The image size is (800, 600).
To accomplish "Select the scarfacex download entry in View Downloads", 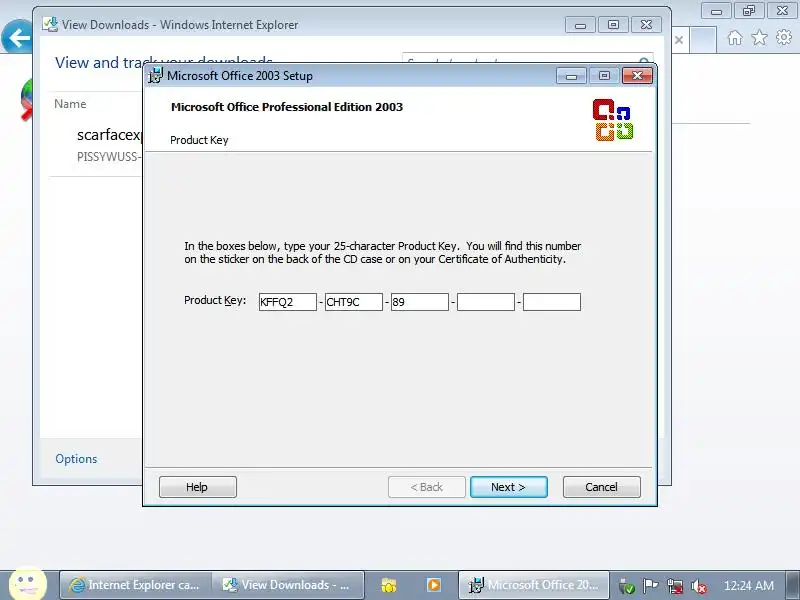I will (x=97, y=145).
